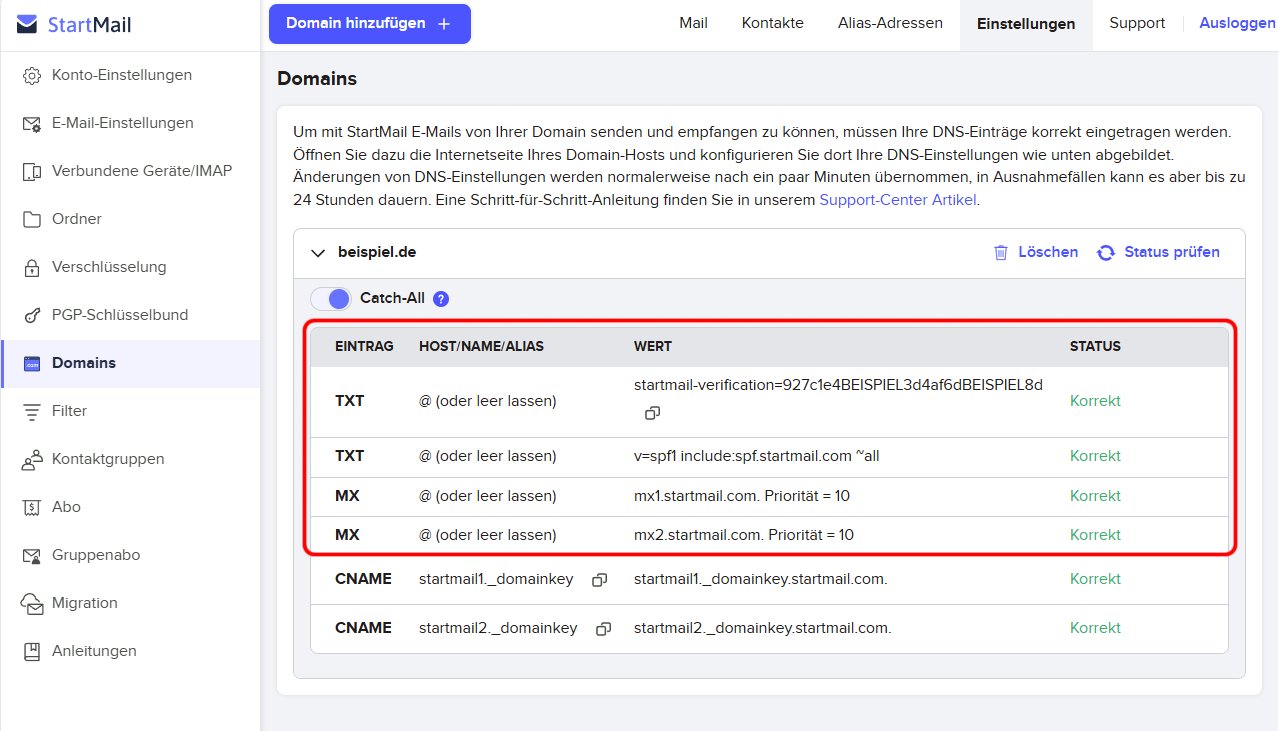Click the Kontaktgruppen people icon
The height and width of the screenshot is (731, 1279).
32,459
